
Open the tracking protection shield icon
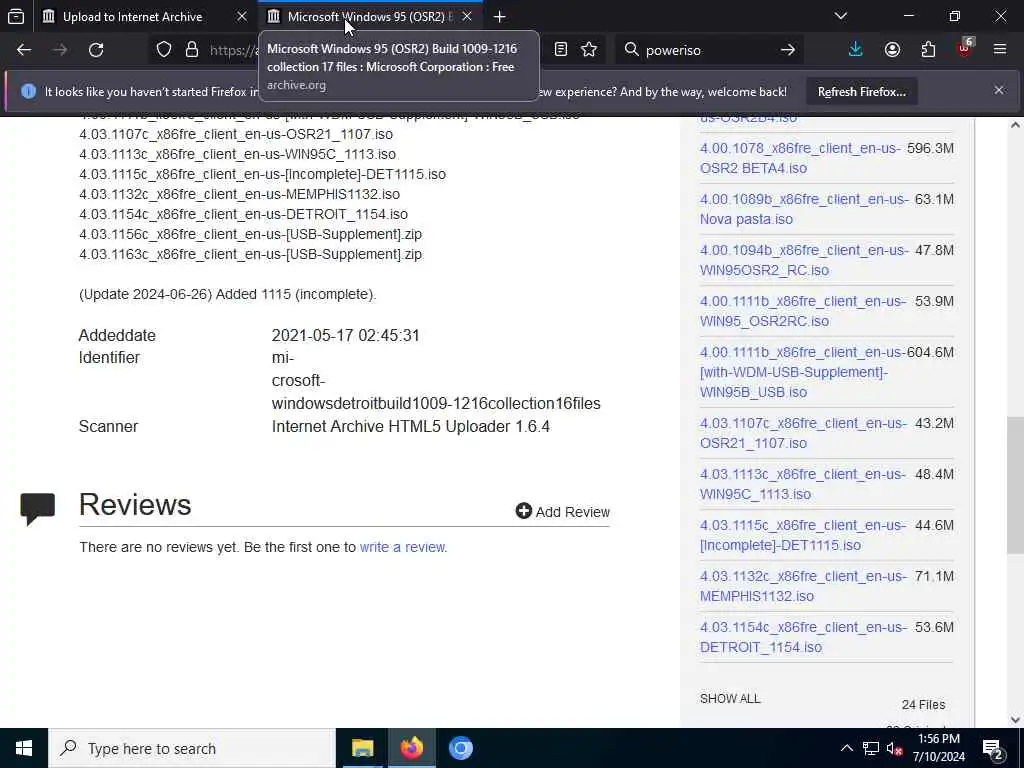point(164,50)
